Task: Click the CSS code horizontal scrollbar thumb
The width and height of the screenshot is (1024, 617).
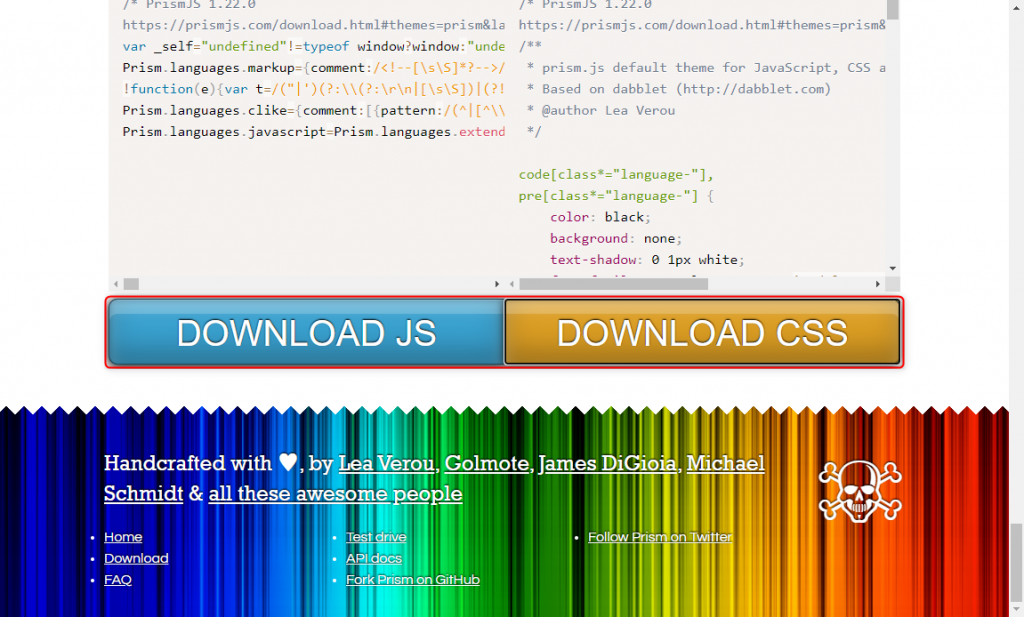Action: pyautogui.click(x=614, y=284)
